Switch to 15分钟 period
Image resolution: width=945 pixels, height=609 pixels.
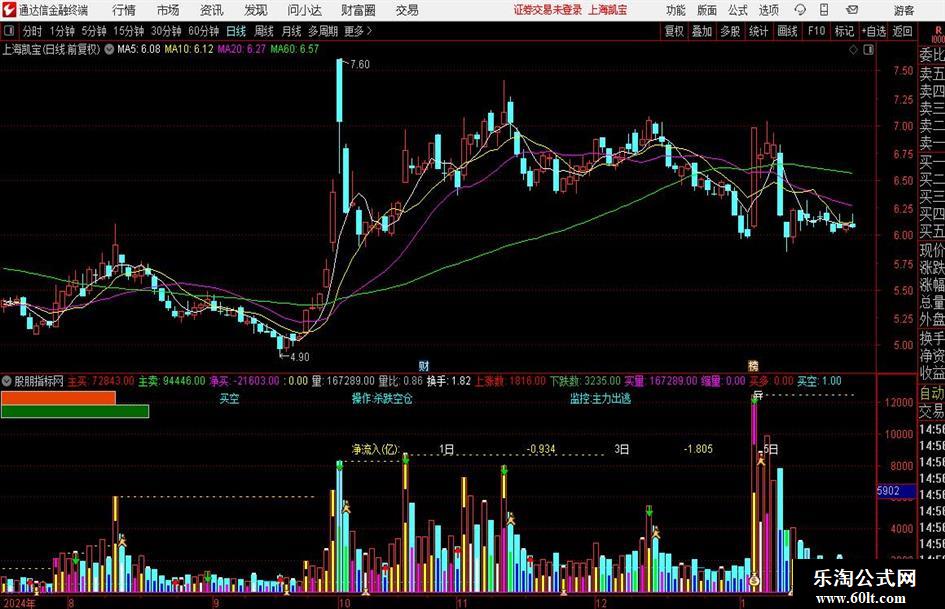pos(129,31)
